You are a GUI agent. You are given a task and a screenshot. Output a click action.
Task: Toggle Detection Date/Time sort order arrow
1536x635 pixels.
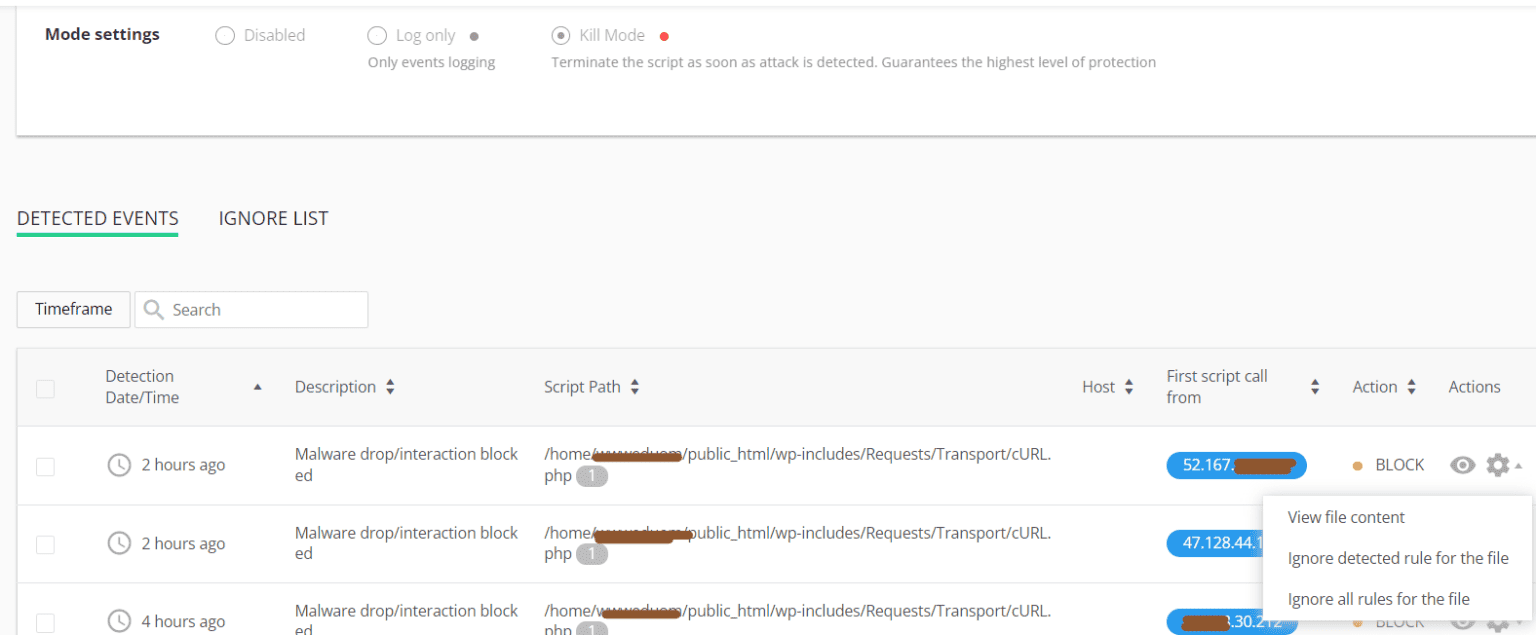(257, 385)
